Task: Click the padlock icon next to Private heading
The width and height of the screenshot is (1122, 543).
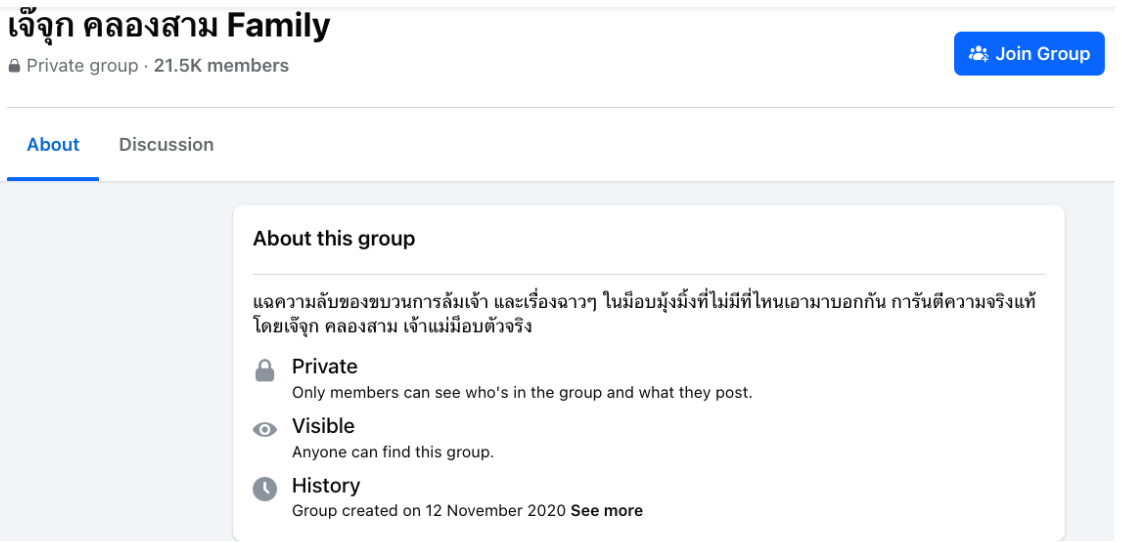Action: (264, 371)
